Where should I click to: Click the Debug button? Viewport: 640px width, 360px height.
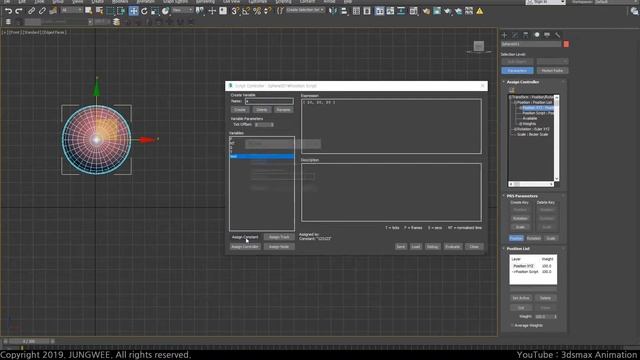pyautogui.click(x=433, y=247)
